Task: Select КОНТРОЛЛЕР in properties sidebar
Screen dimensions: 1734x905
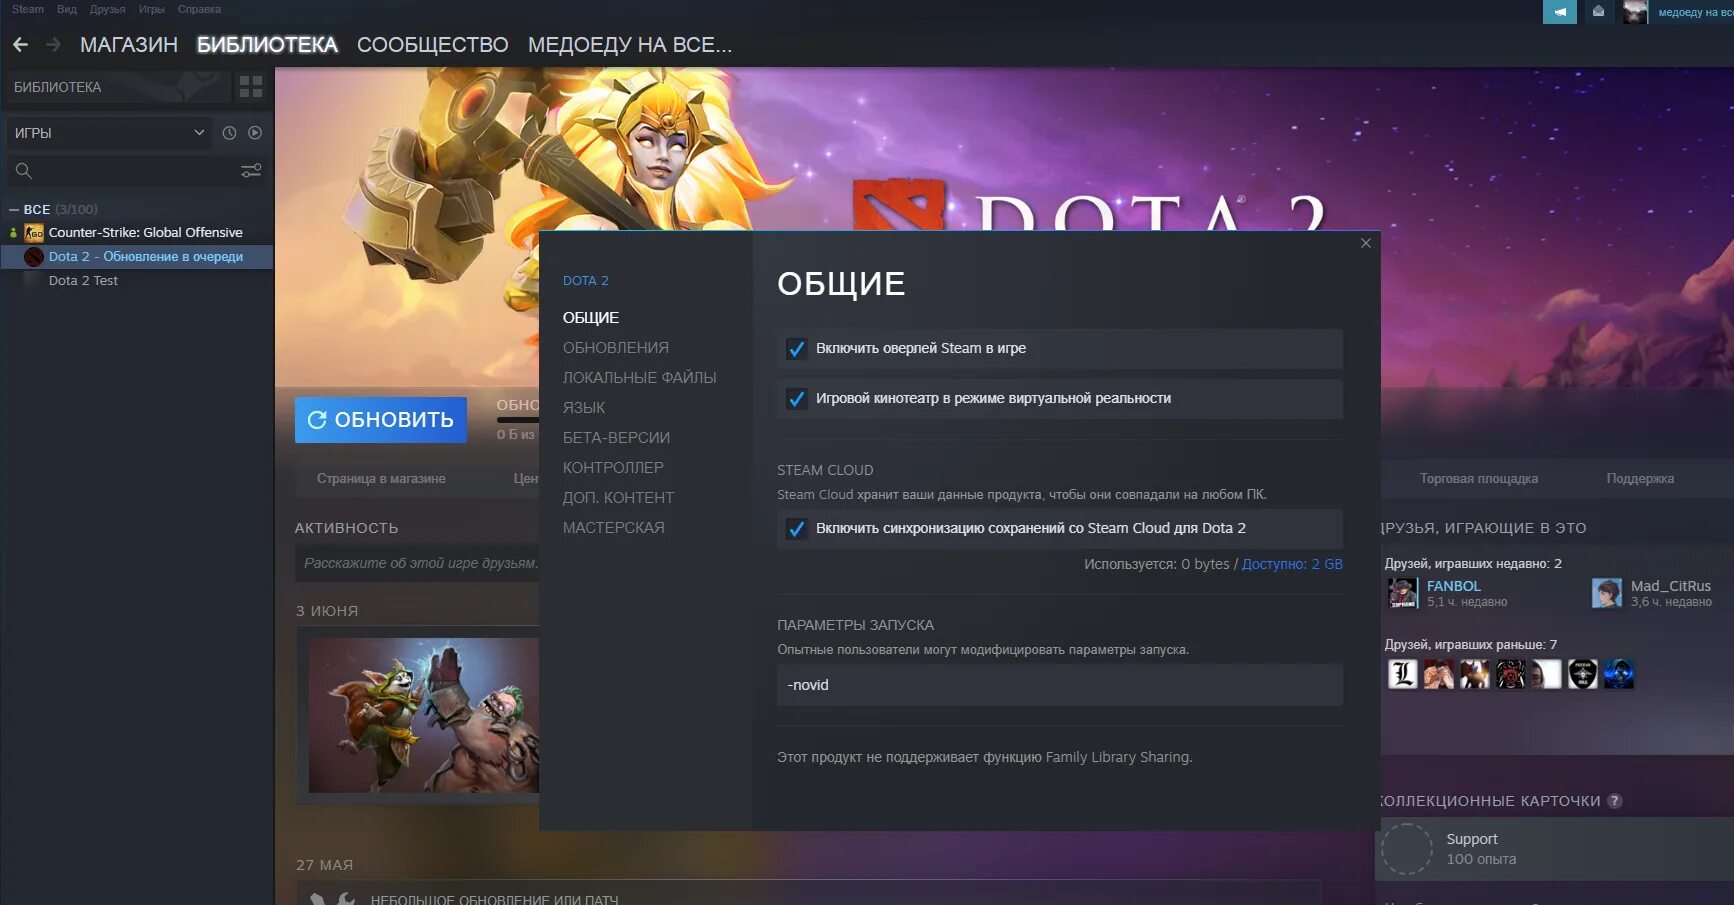Action: [613, 468]
